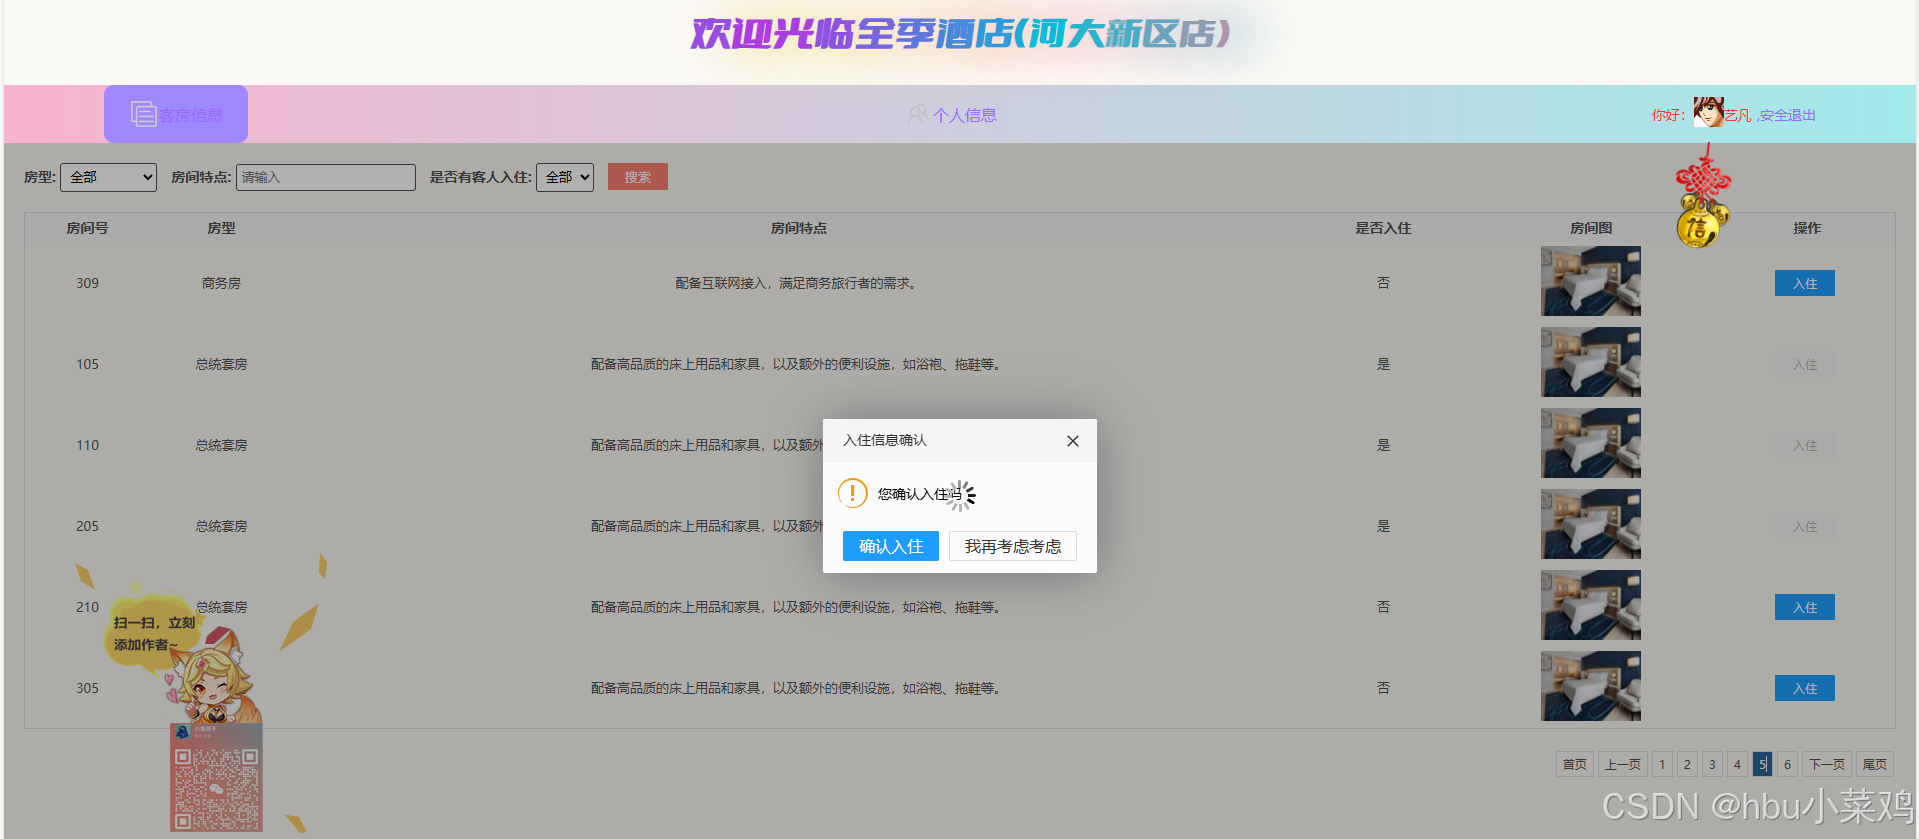Click the 房间号 column header

(87, 228)
